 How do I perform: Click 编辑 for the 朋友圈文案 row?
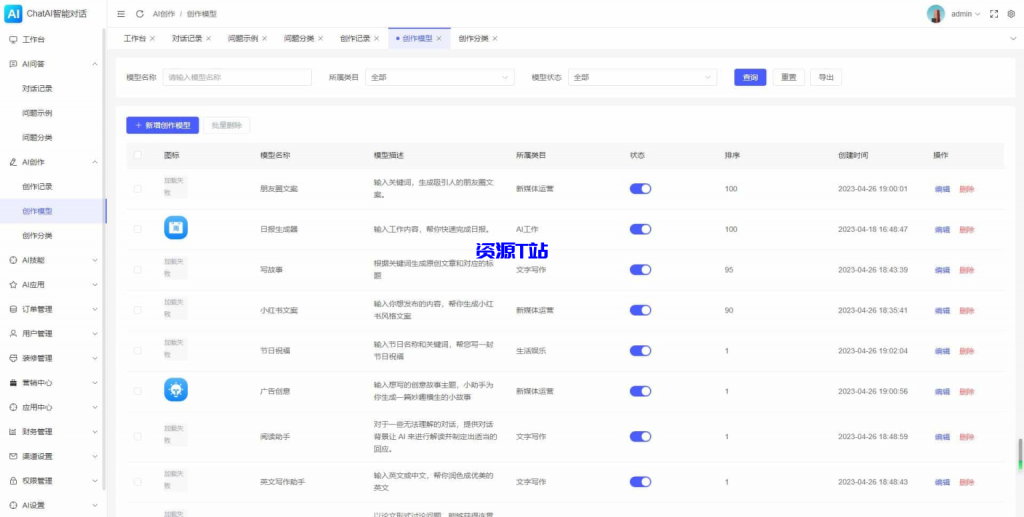point(942,189)
